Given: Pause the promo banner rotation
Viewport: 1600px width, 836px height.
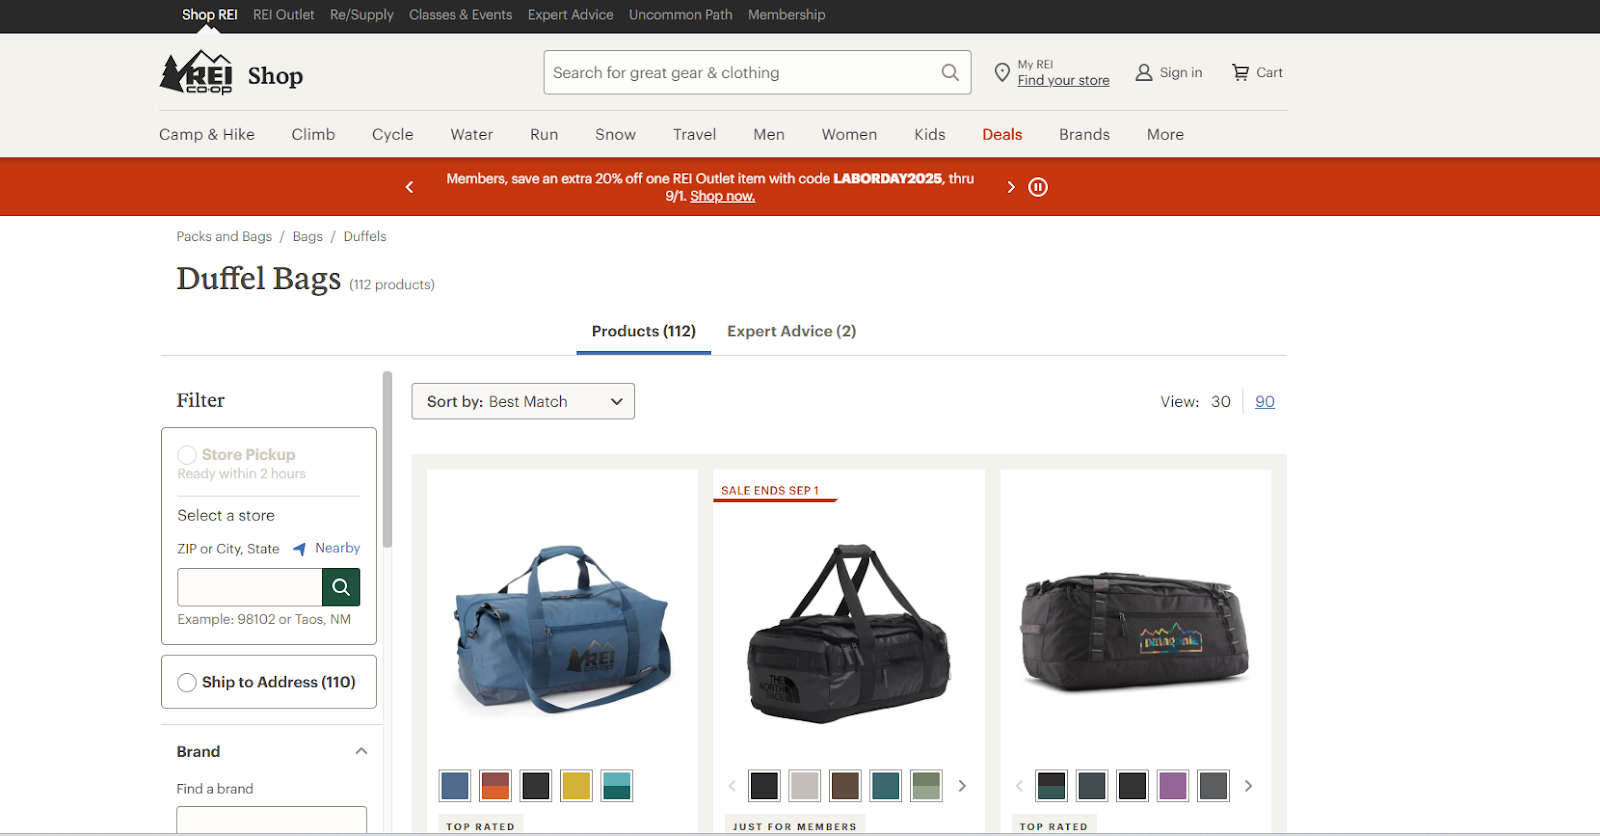Looking at the screenshot, I should click(1038, 187).
